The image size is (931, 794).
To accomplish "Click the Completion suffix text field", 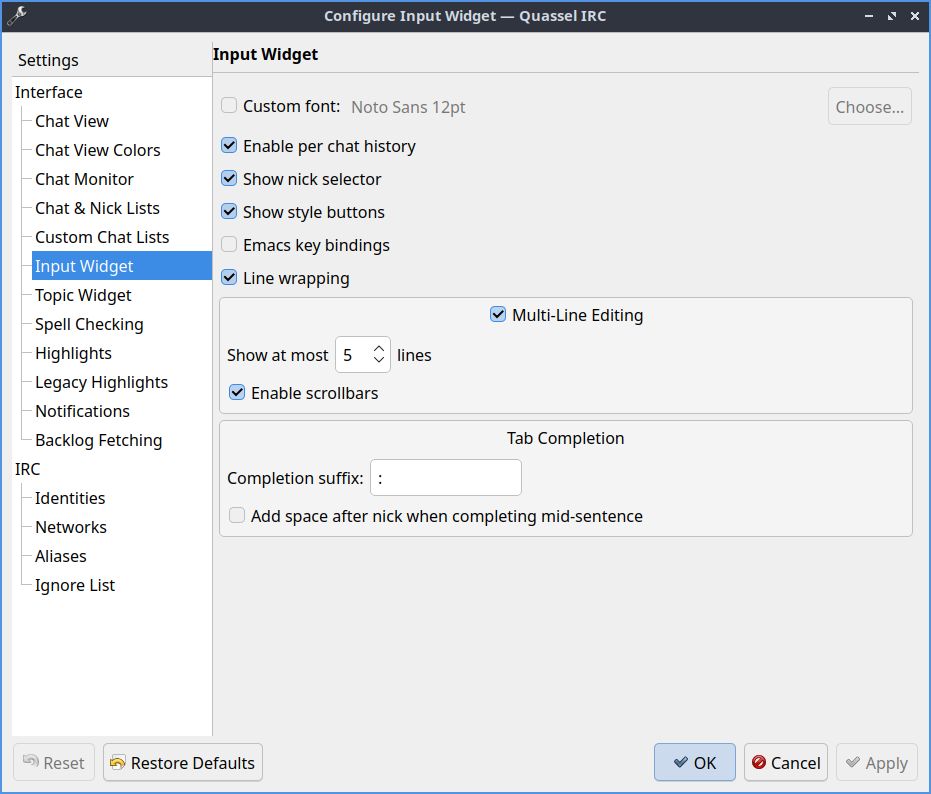I will [445, 478].
